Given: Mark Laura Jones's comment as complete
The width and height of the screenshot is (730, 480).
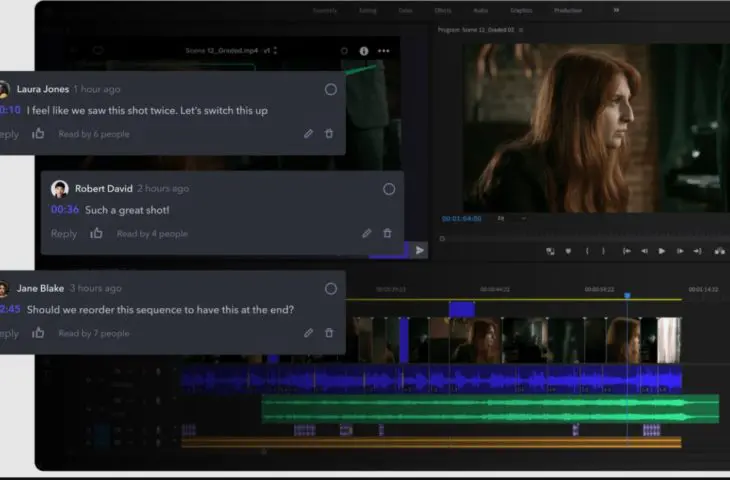Looking at the screenshot, I should click(330, 89).
